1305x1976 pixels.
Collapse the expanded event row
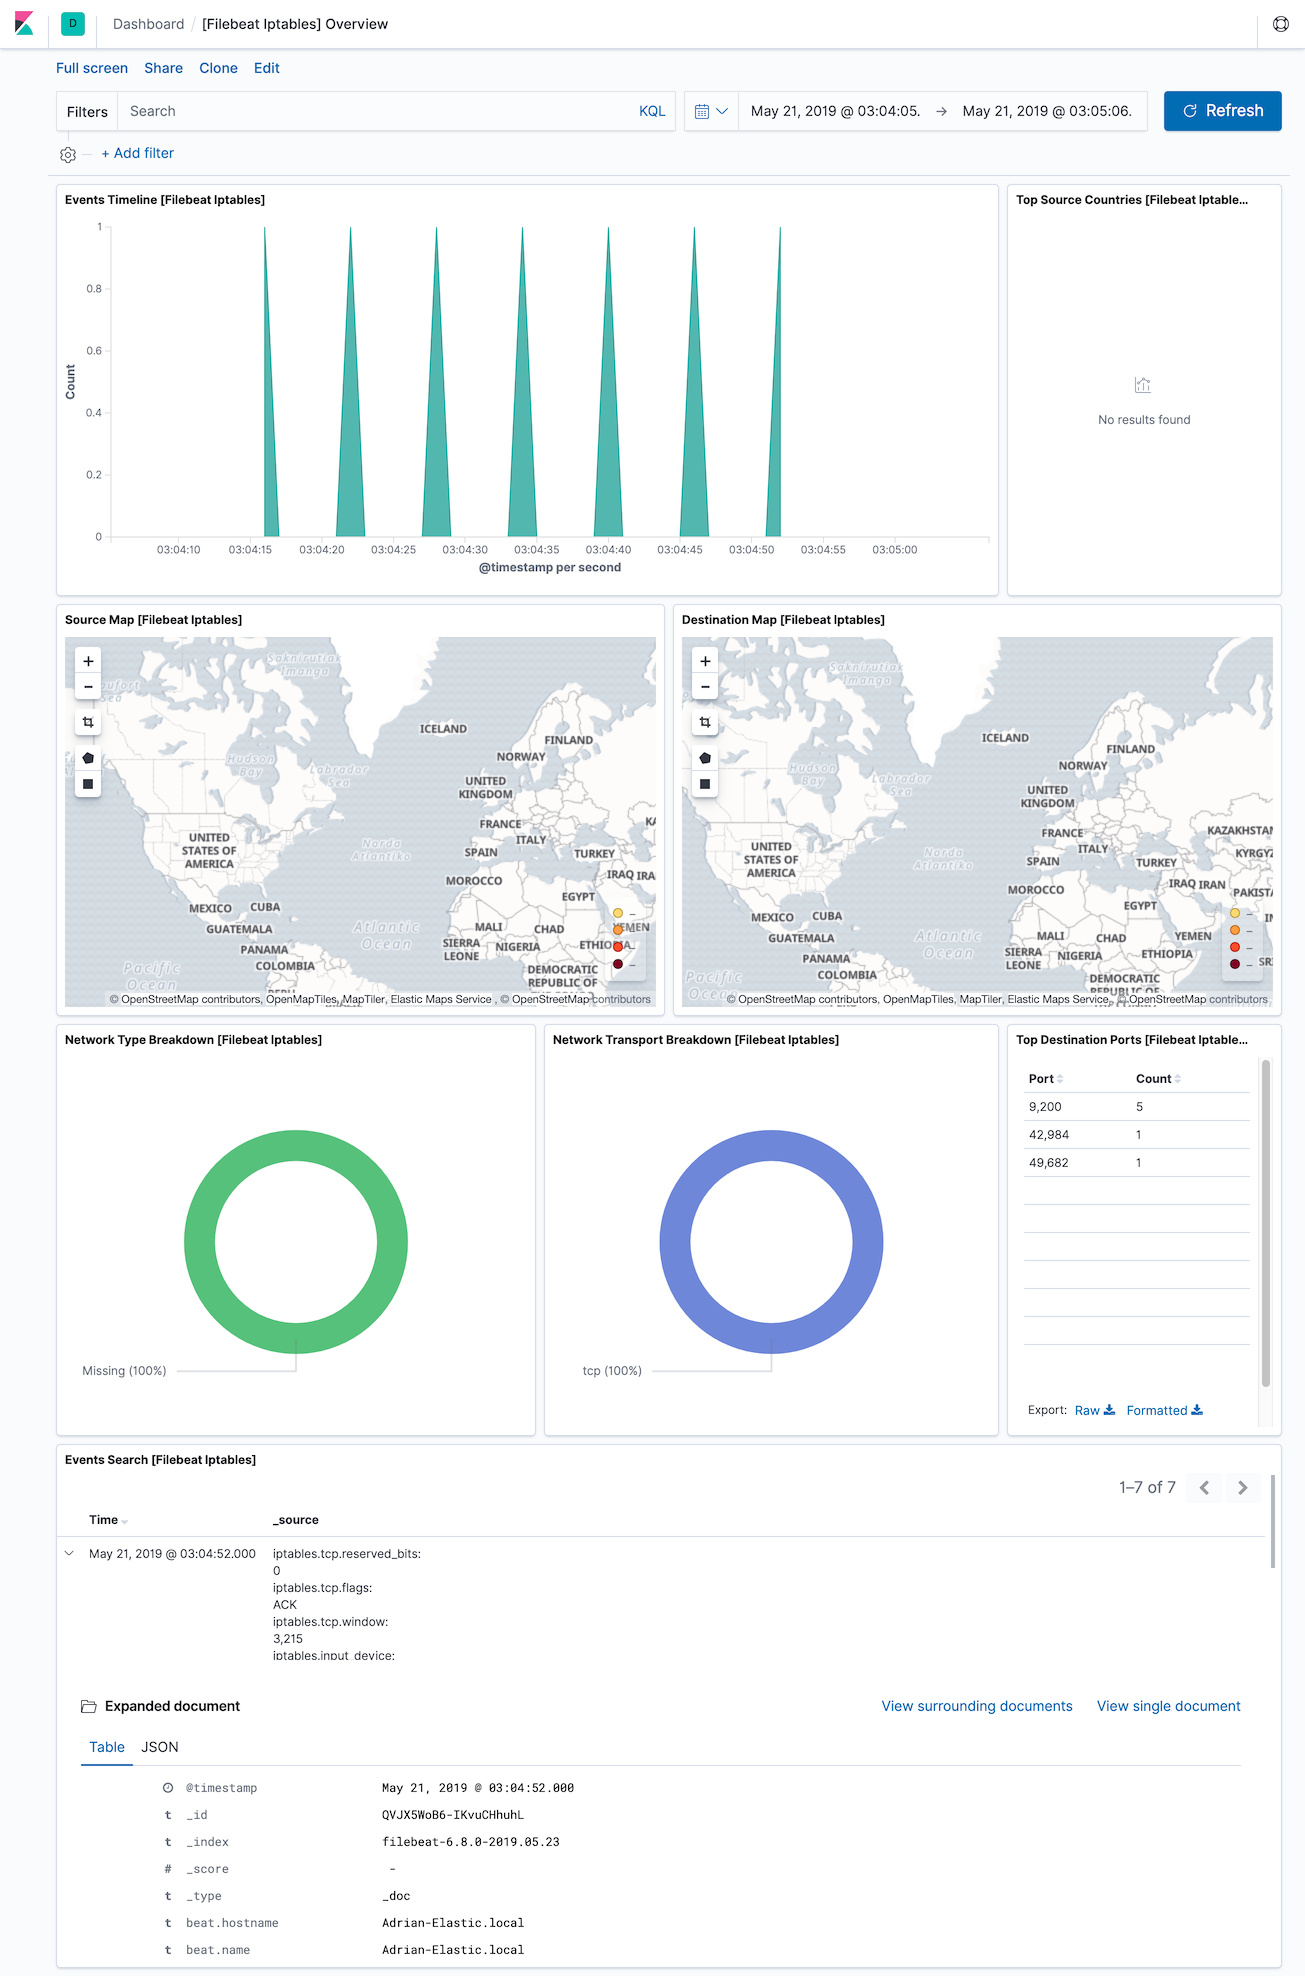tap(69, 1554)
